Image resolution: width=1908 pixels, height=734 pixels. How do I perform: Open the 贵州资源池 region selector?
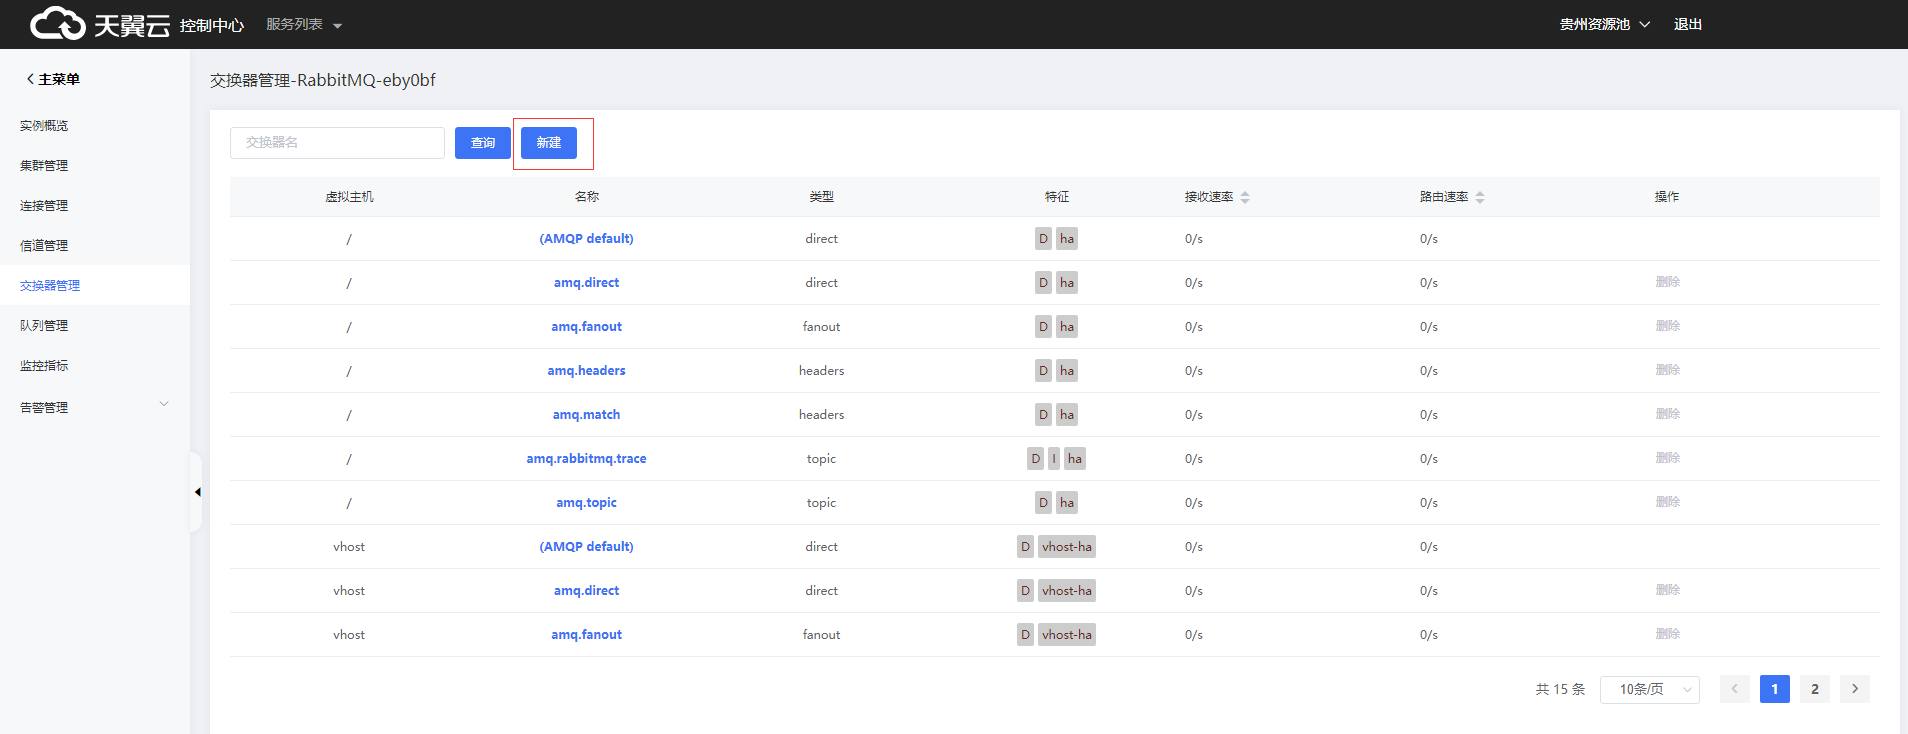tap(1604, 24)
